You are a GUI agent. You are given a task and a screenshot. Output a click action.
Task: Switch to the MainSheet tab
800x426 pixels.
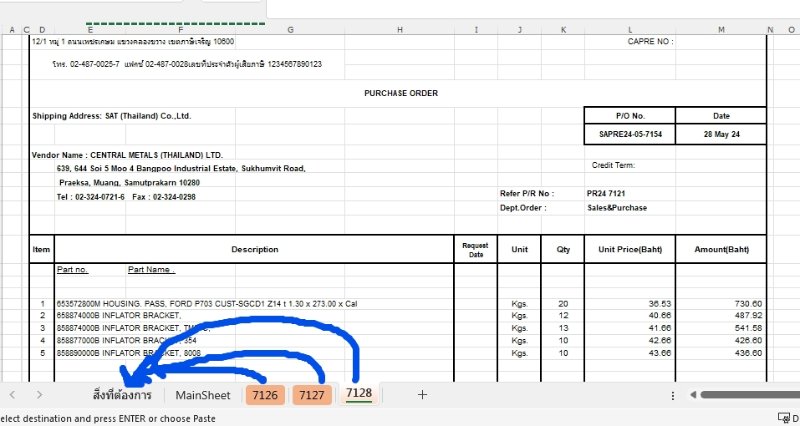pos(203,395)
